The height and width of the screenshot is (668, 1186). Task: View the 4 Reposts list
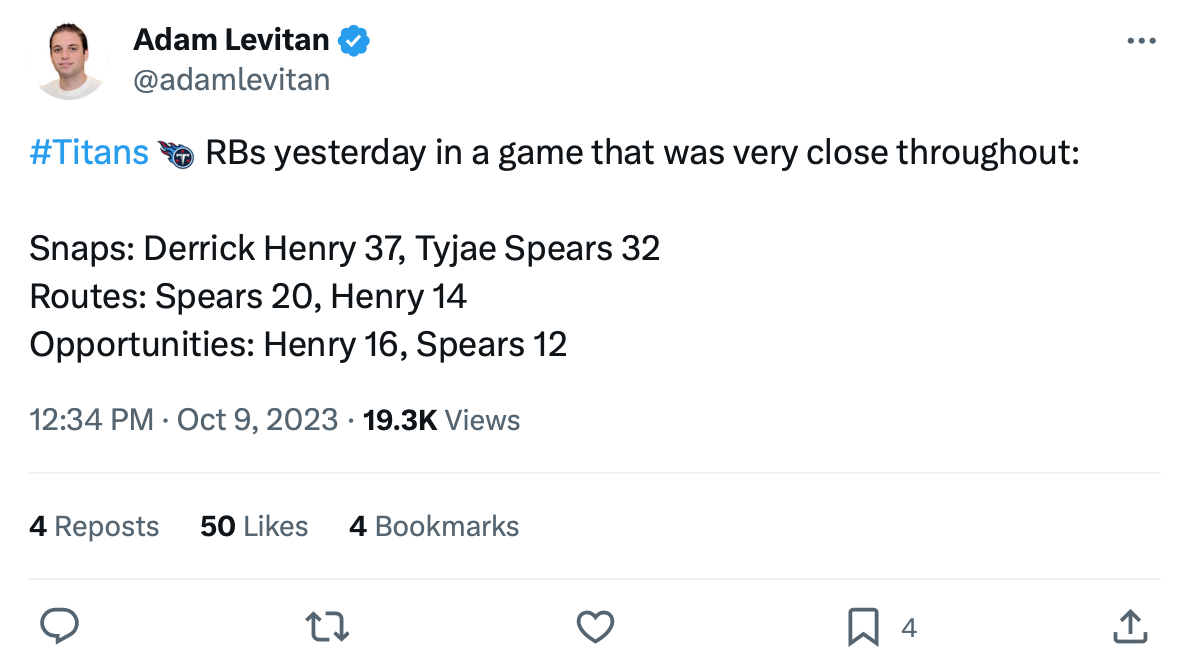(x=94, y=527)
